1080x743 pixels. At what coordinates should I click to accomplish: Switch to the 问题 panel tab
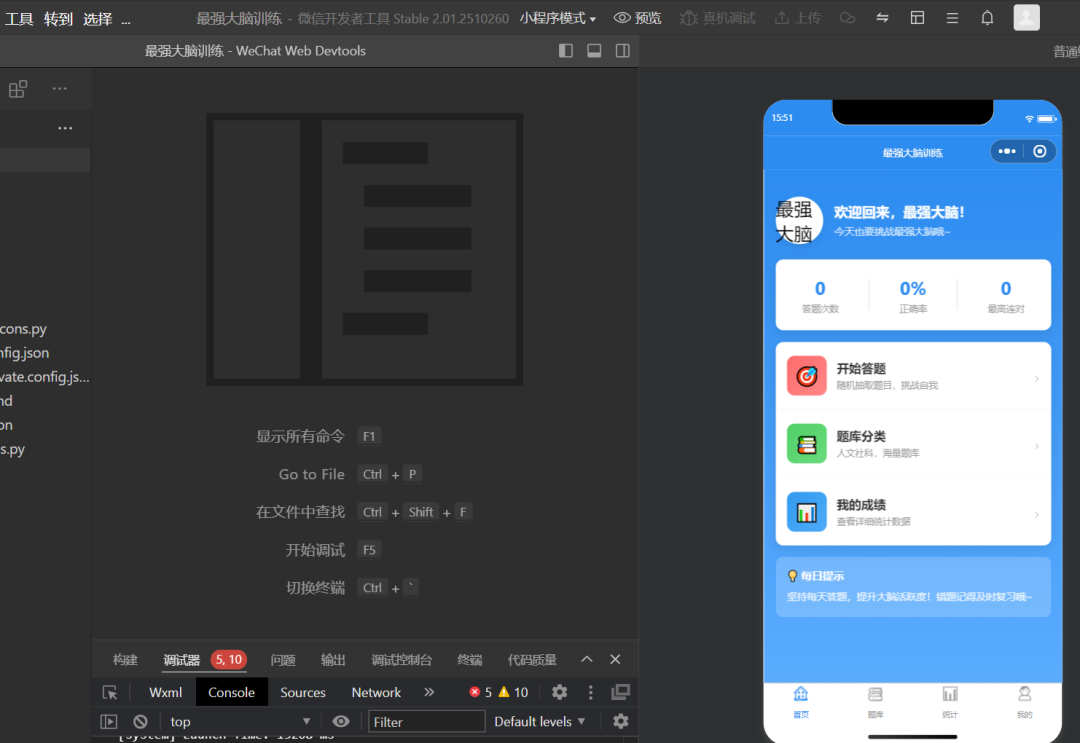pyautogui.click(x=283, y=660)
